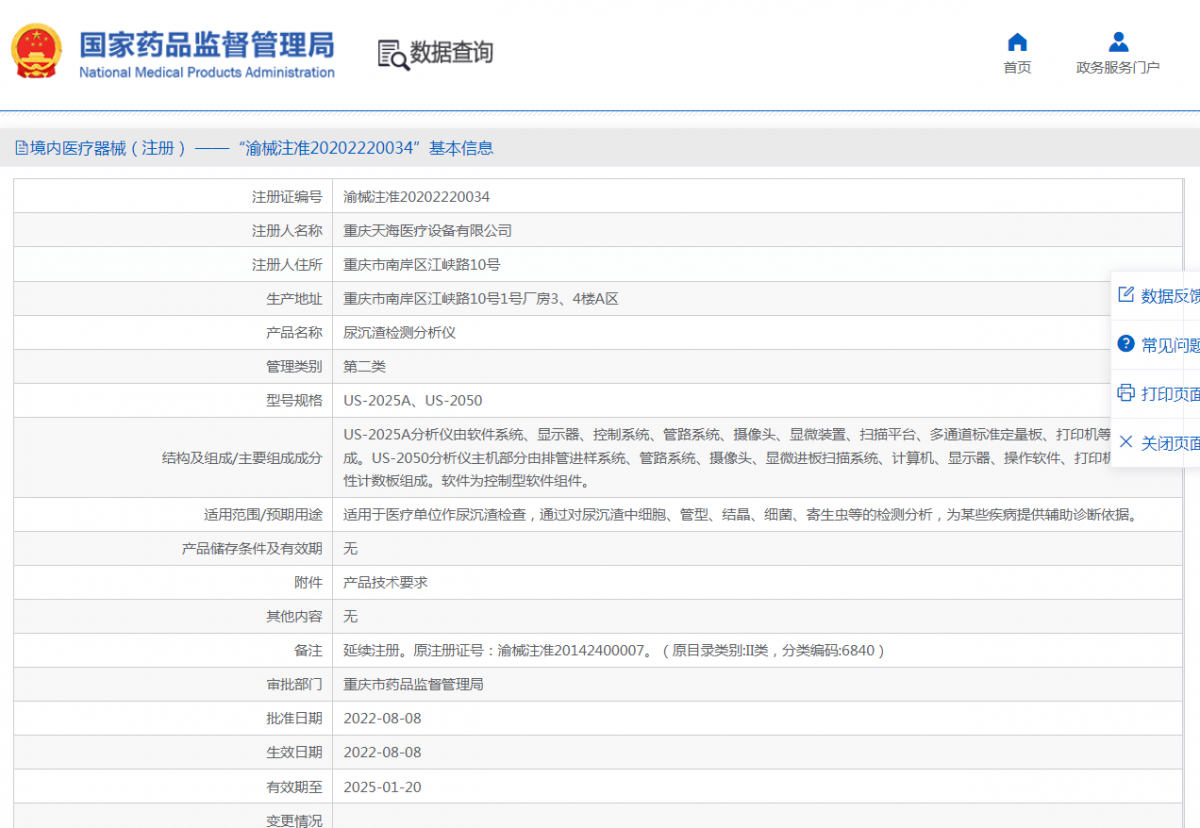
Task: Open the 国家药品监督管理局 site title
Action: click(x=207, y=45)
